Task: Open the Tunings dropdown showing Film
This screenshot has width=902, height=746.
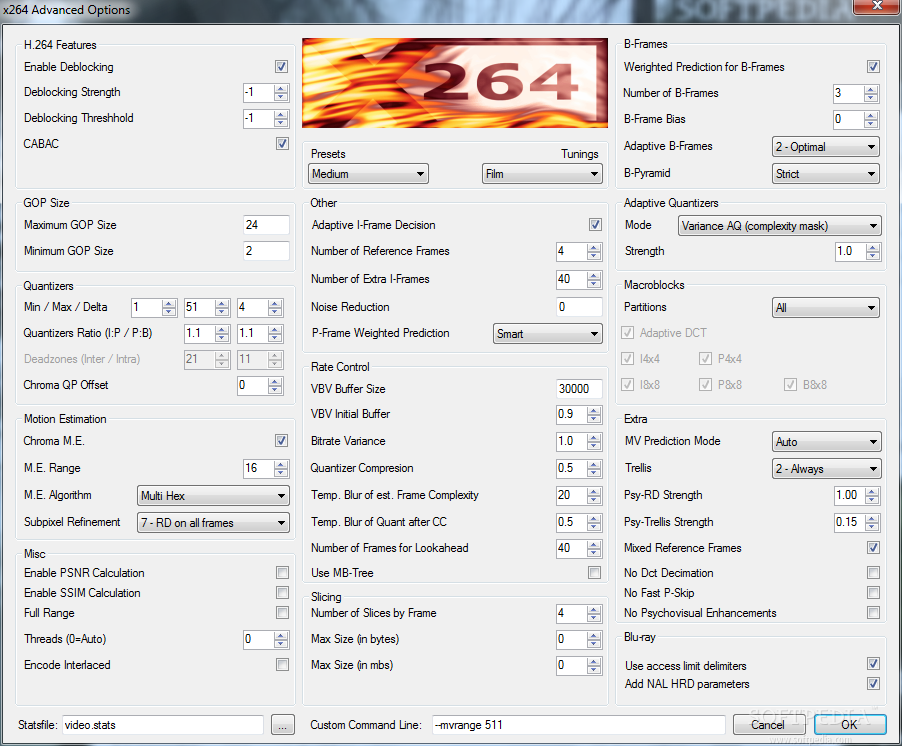Action: click(542, 174)
